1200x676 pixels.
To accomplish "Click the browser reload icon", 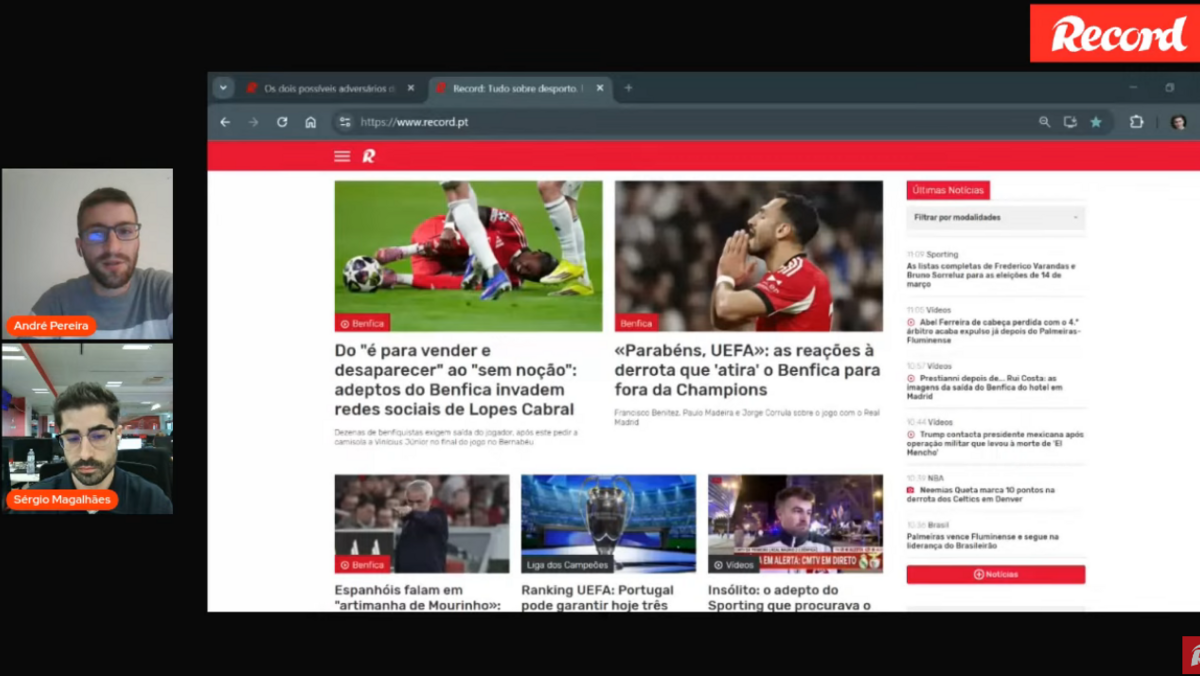I will point(282,122).
